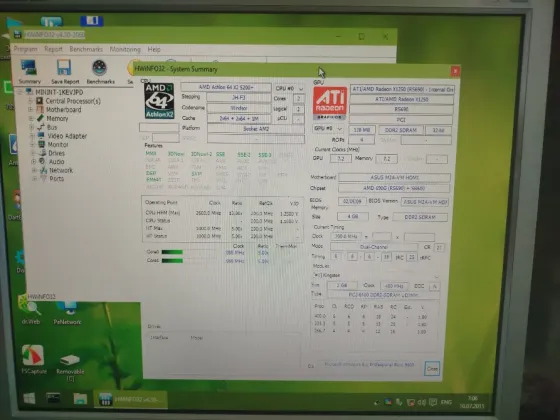This screenshot has height=420, width=560.
Task: Open the command prompt taskbar icon
Action: click(x=53, y=398)
